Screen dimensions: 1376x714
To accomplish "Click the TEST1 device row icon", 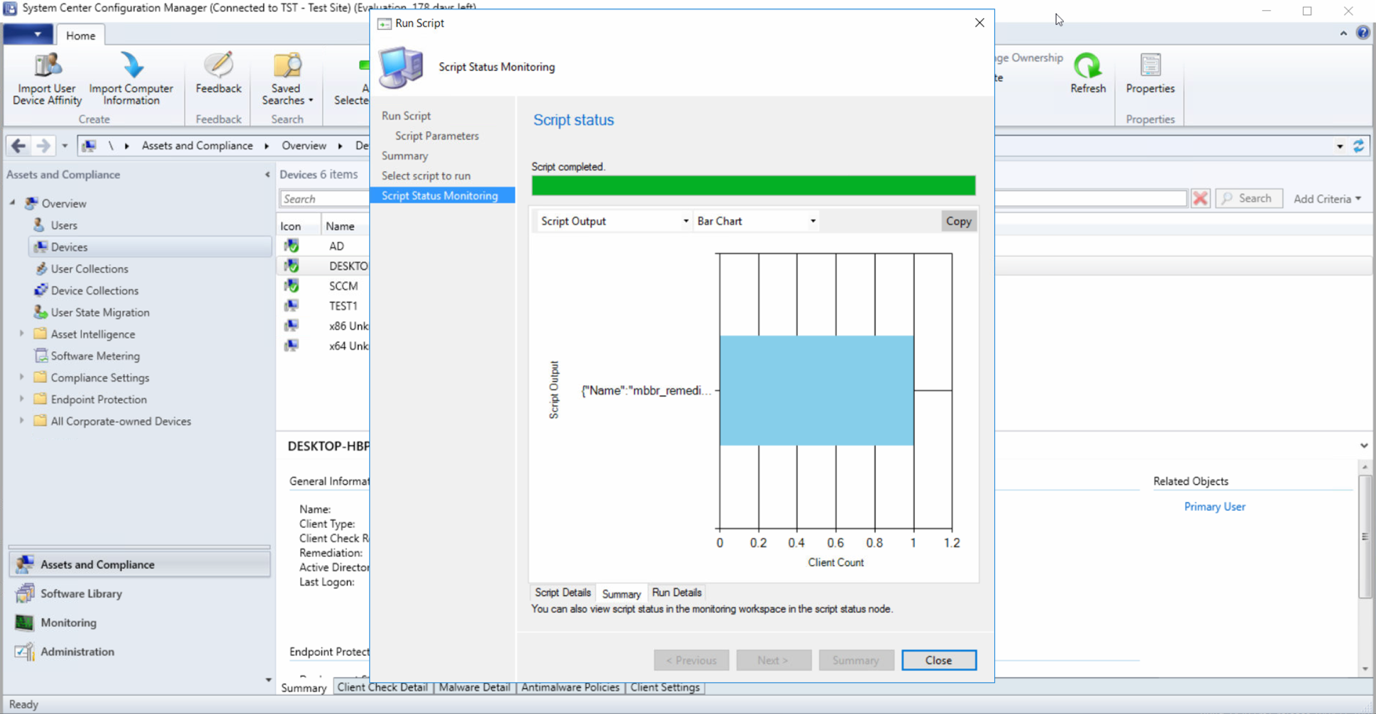I will pyautogui.click(x=291, y=306).
